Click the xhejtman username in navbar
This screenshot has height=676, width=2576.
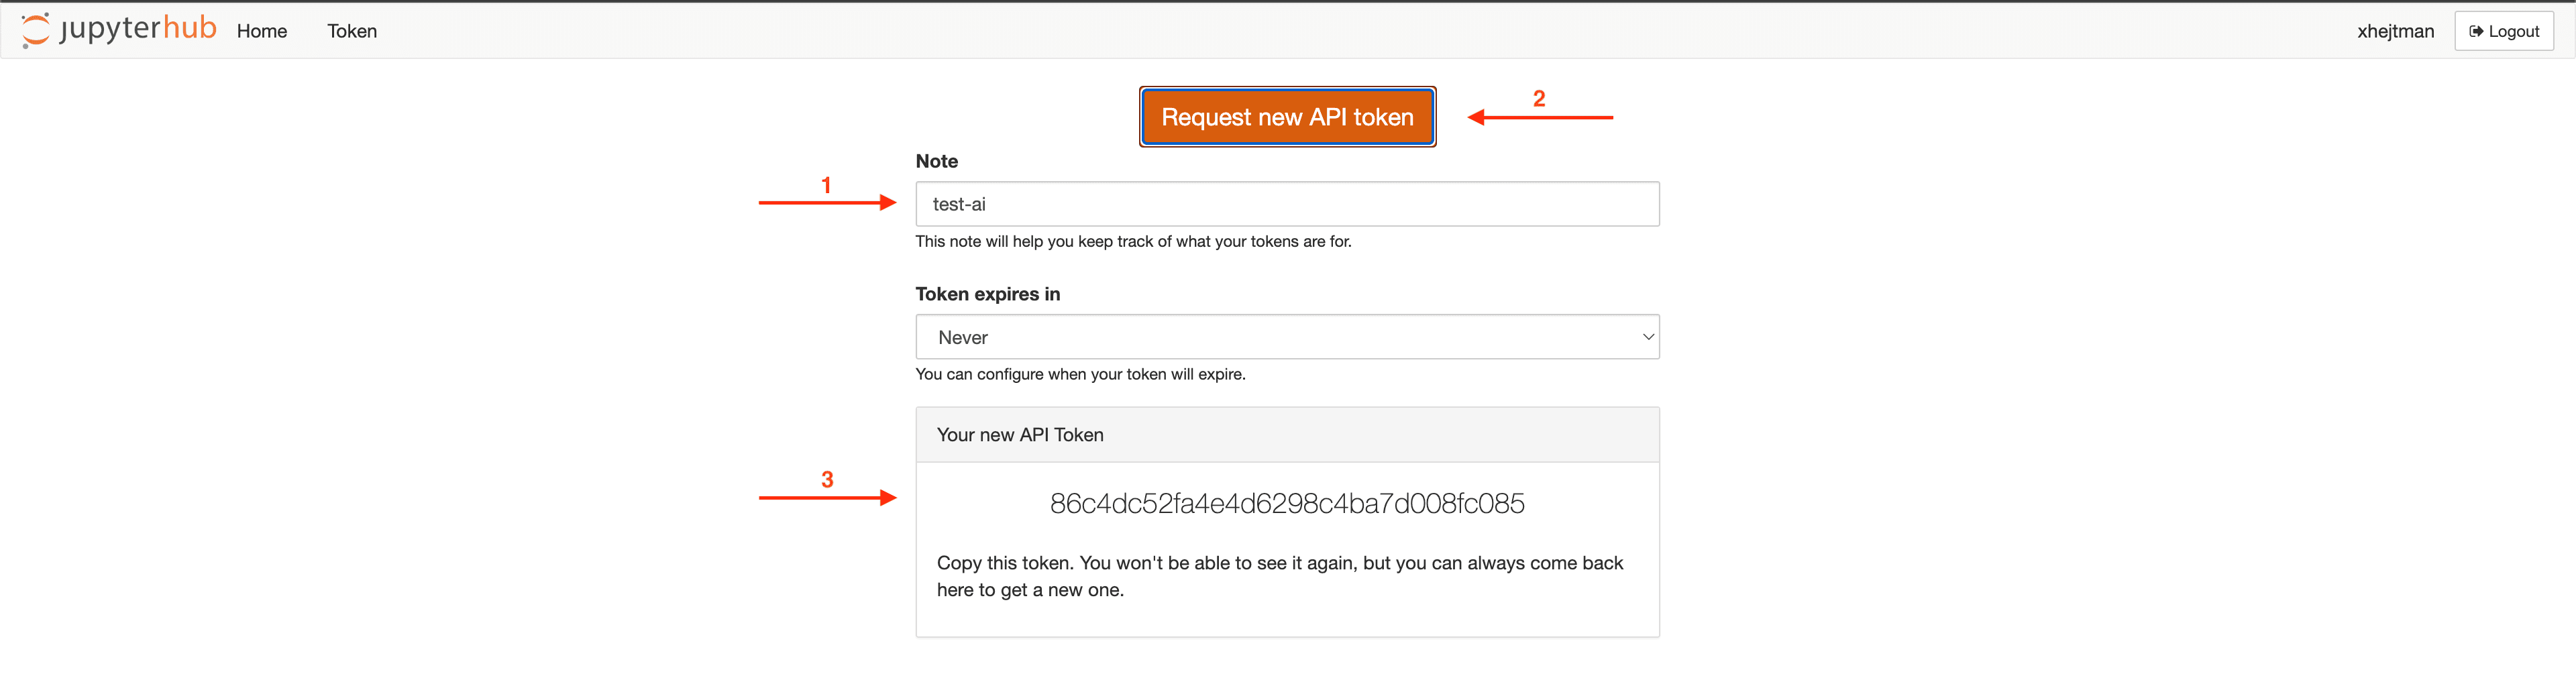pos(2395,31)
